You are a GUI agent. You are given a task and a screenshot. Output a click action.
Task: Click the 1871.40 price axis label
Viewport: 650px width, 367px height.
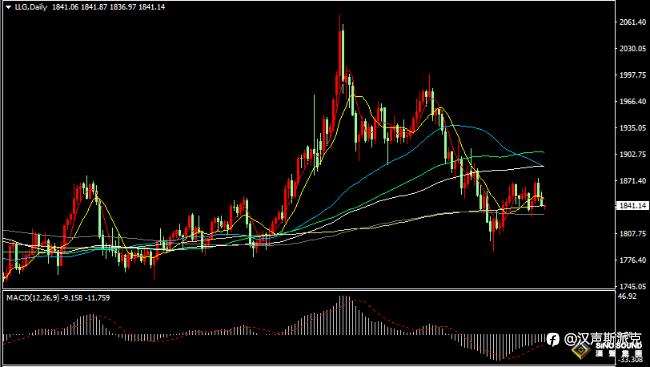(634, 181)
